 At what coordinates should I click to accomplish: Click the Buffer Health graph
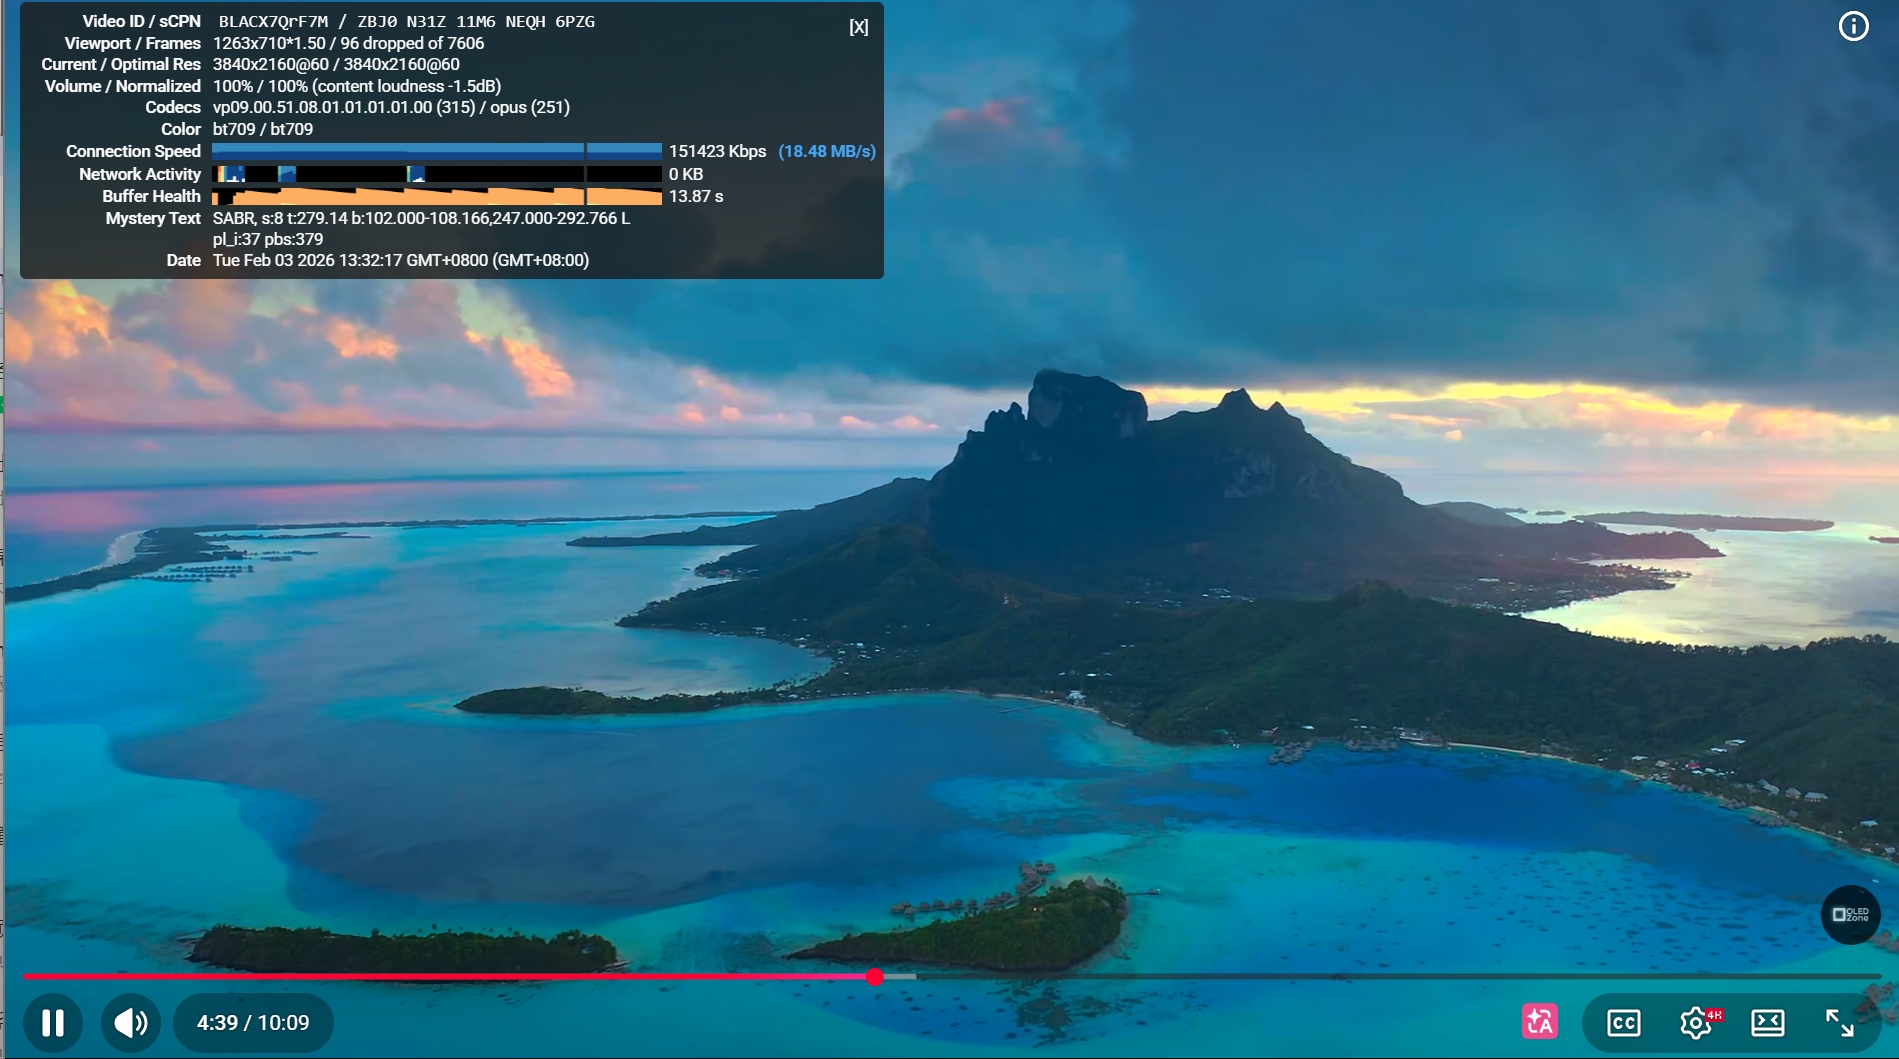pyautogui.click(x=437, y=196)
